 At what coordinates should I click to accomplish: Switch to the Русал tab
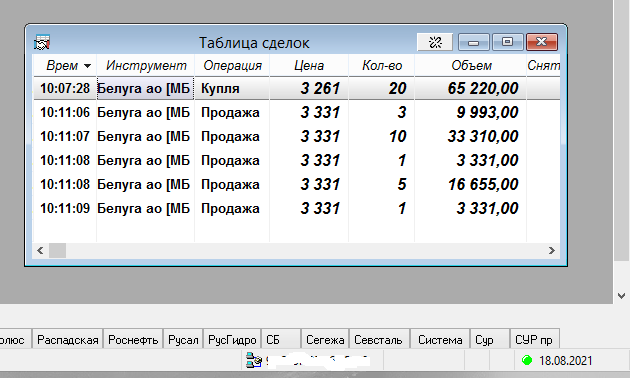[x=183, y=340]
